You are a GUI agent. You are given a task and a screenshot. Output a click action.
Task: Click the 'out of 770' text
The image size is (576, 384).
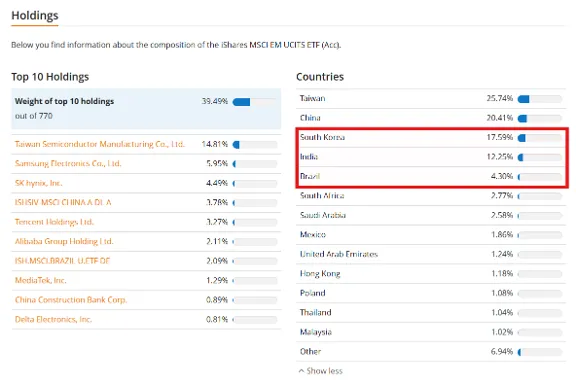tap(34, 116)
